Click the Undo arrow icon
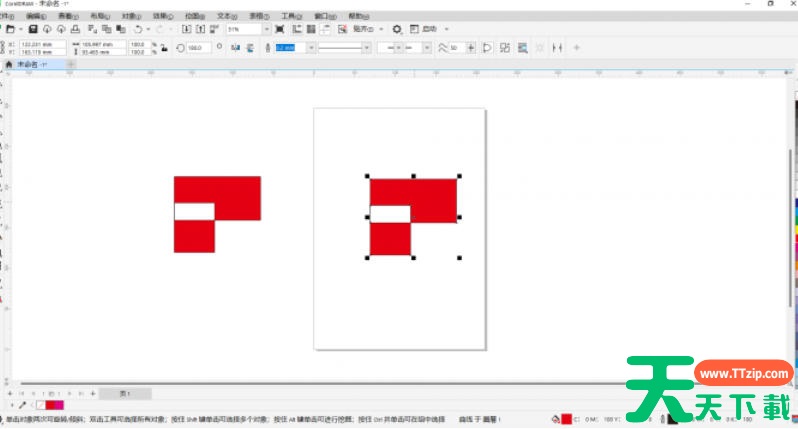798x429 pixels. click(137, 30)
